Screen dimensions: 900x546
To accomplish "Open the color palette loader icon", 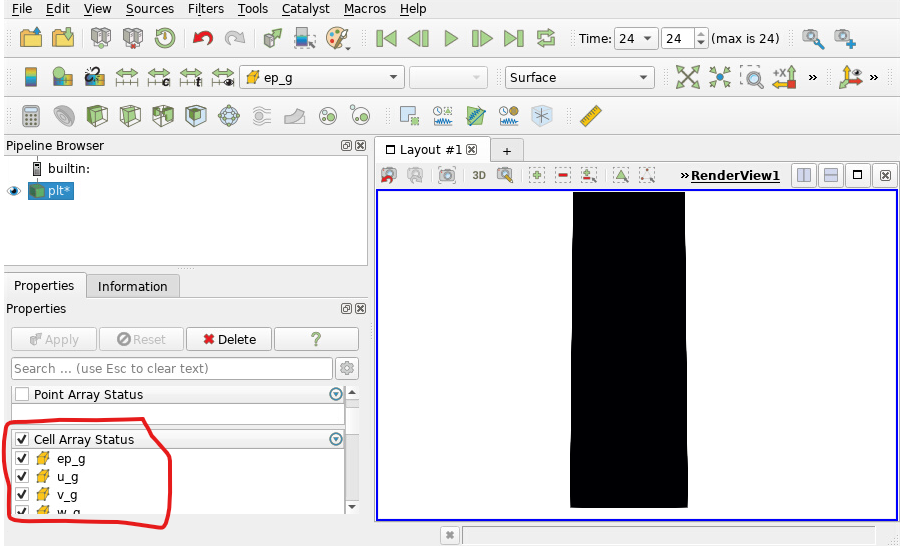I will 338,38.
